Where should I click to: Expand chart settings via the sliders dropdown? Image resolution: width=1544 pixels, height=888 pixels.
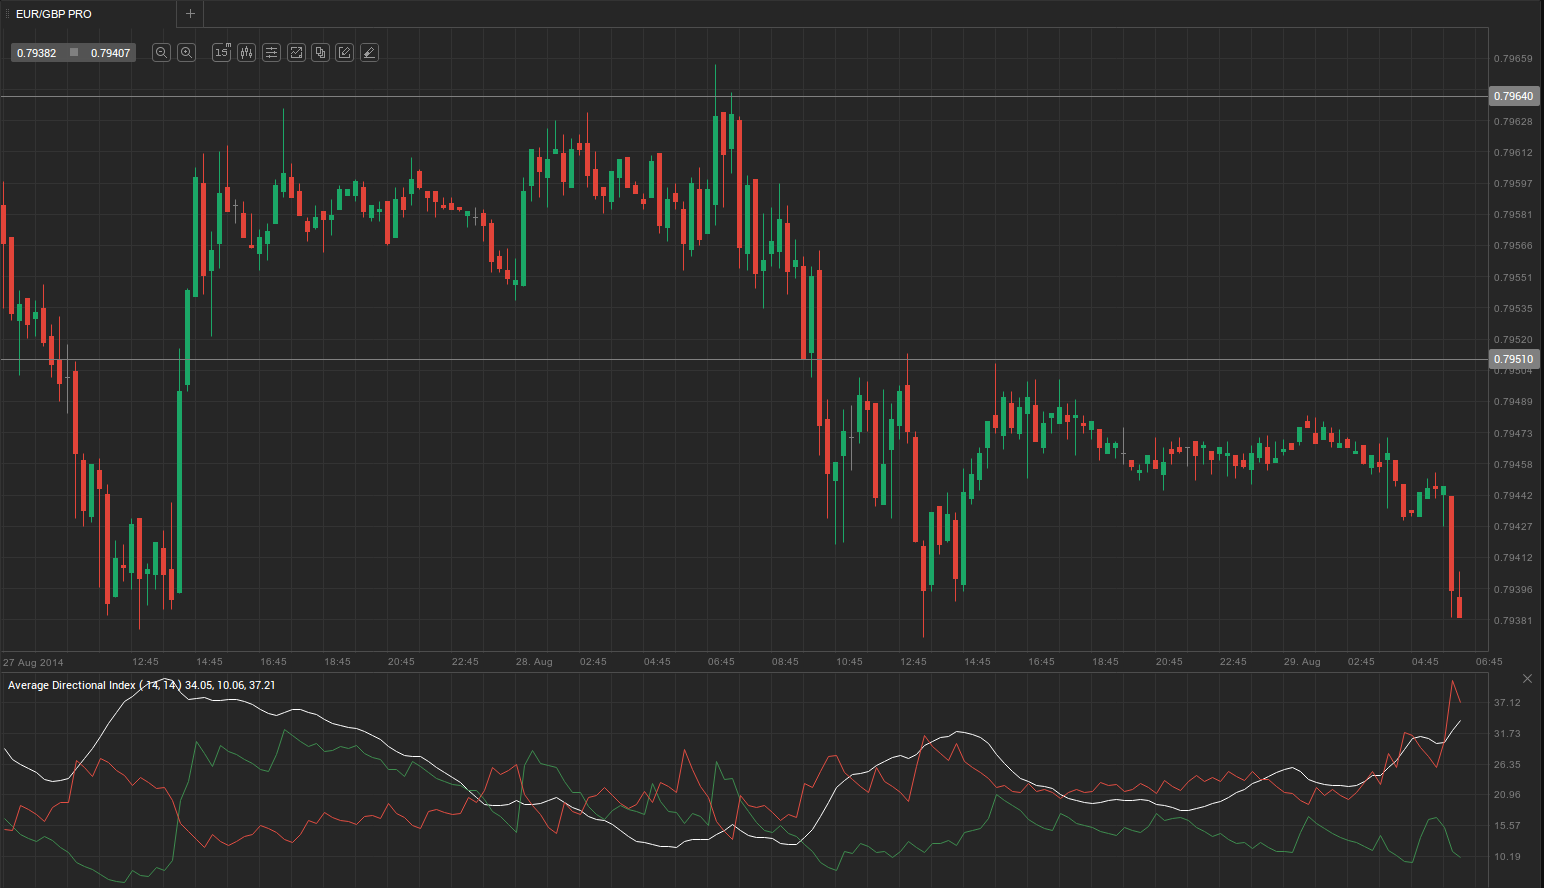pyautogui.click(x=271, y=52)
